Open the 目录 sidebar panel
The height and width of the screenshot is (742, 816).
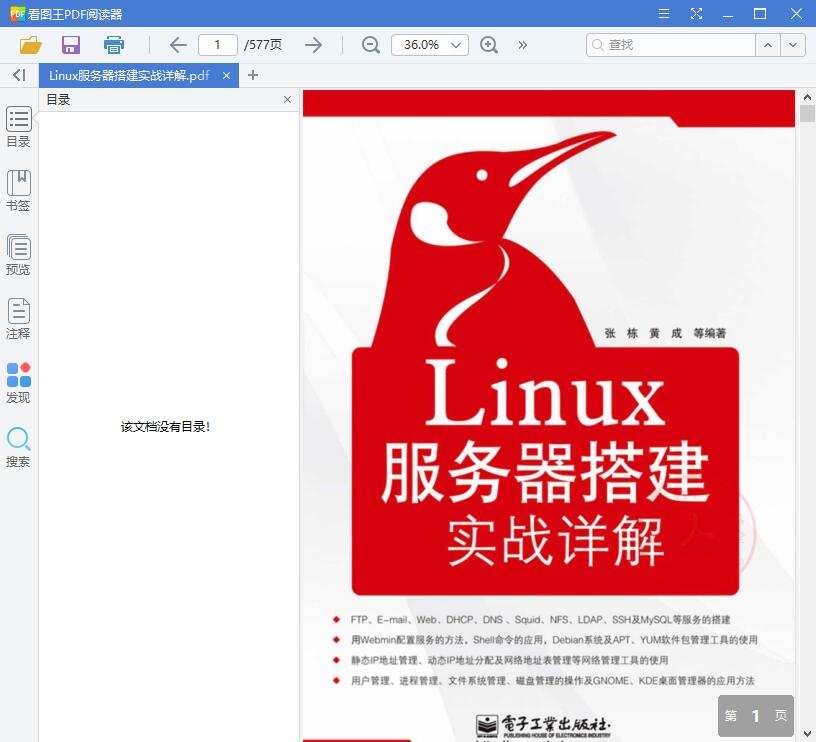click(x=18, y=127)
